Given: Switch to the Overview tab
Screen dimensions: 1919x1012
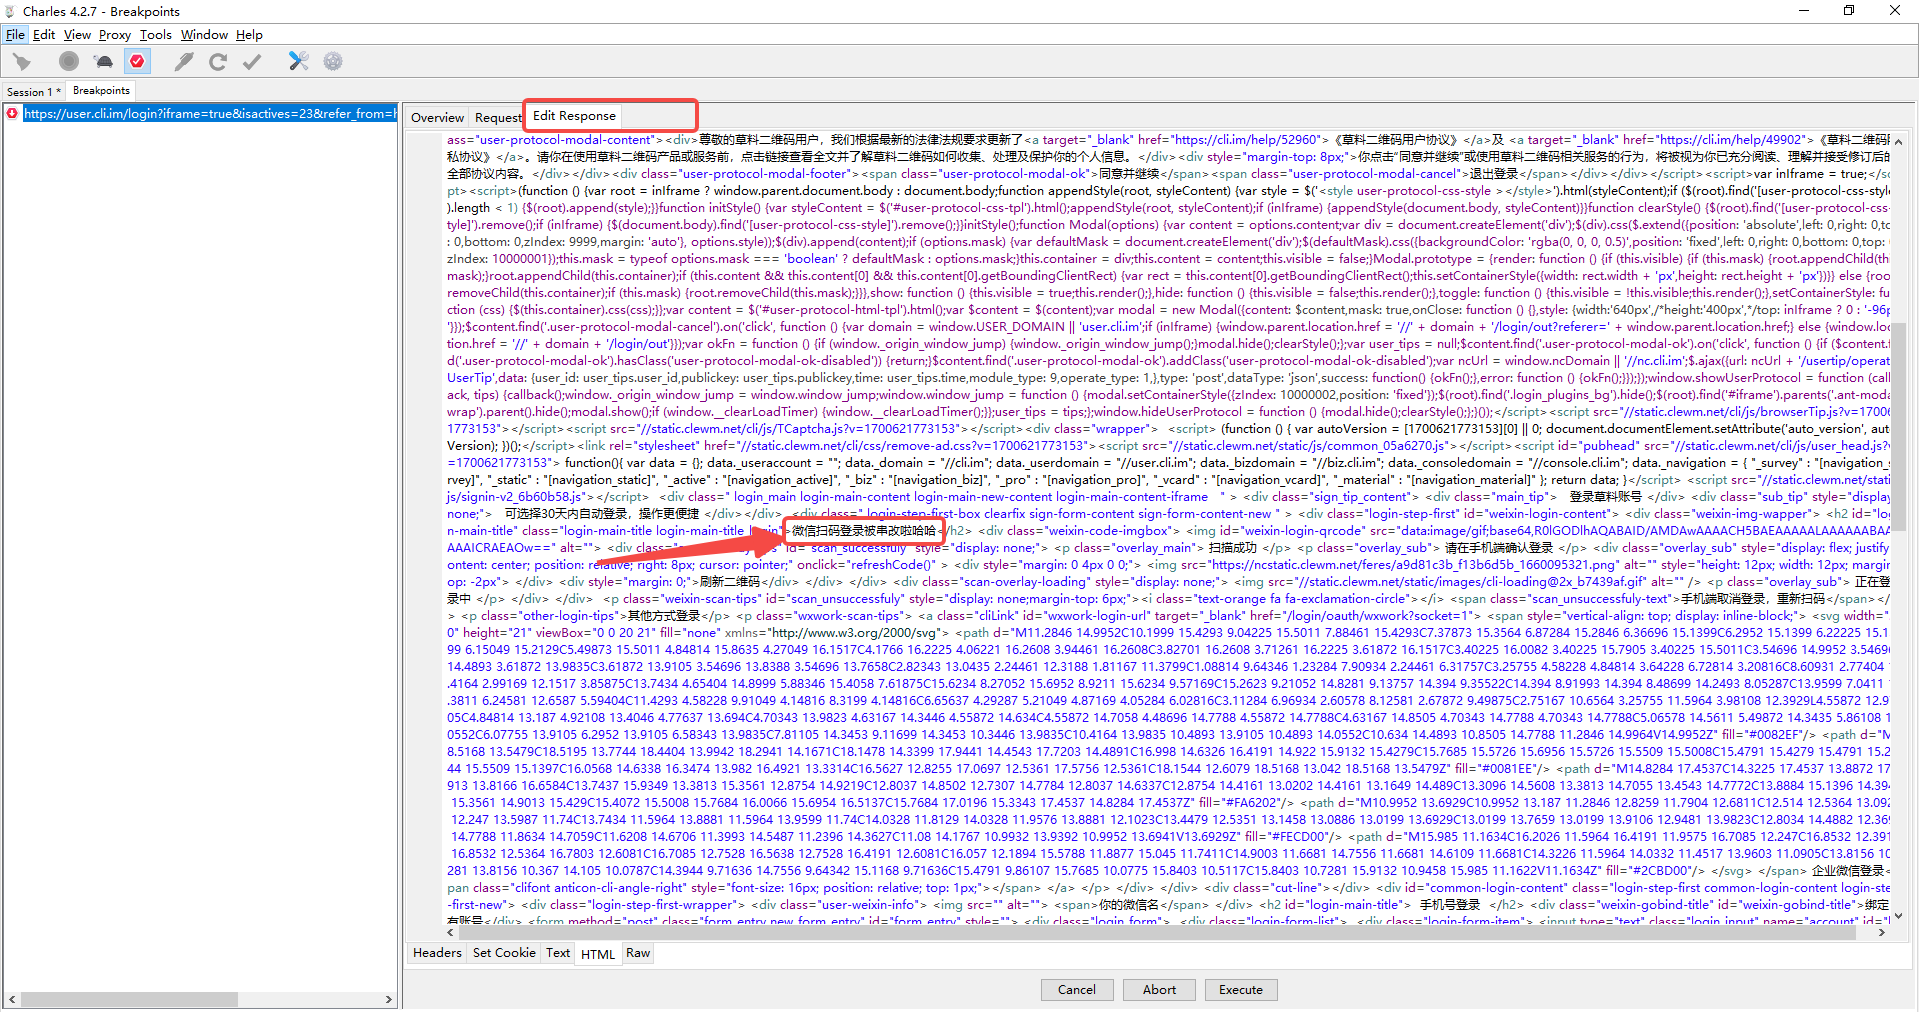Looking at the screenshot, I should point(438,117).
